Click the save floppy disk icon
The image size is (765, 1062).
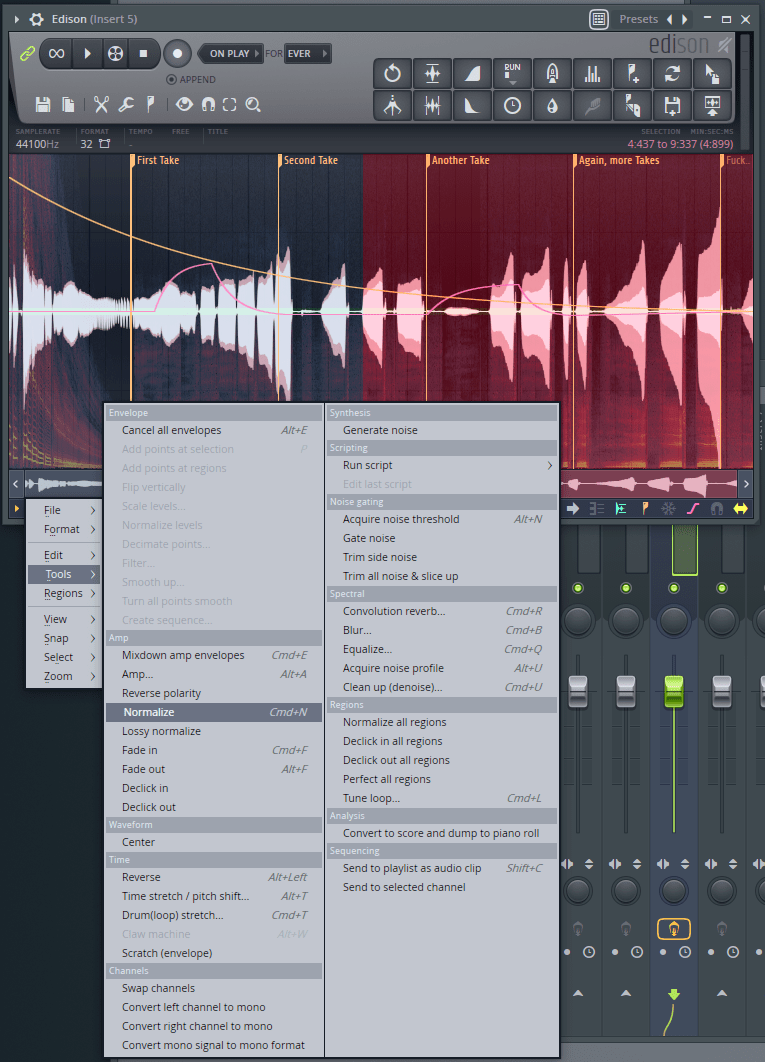[43, 104]
